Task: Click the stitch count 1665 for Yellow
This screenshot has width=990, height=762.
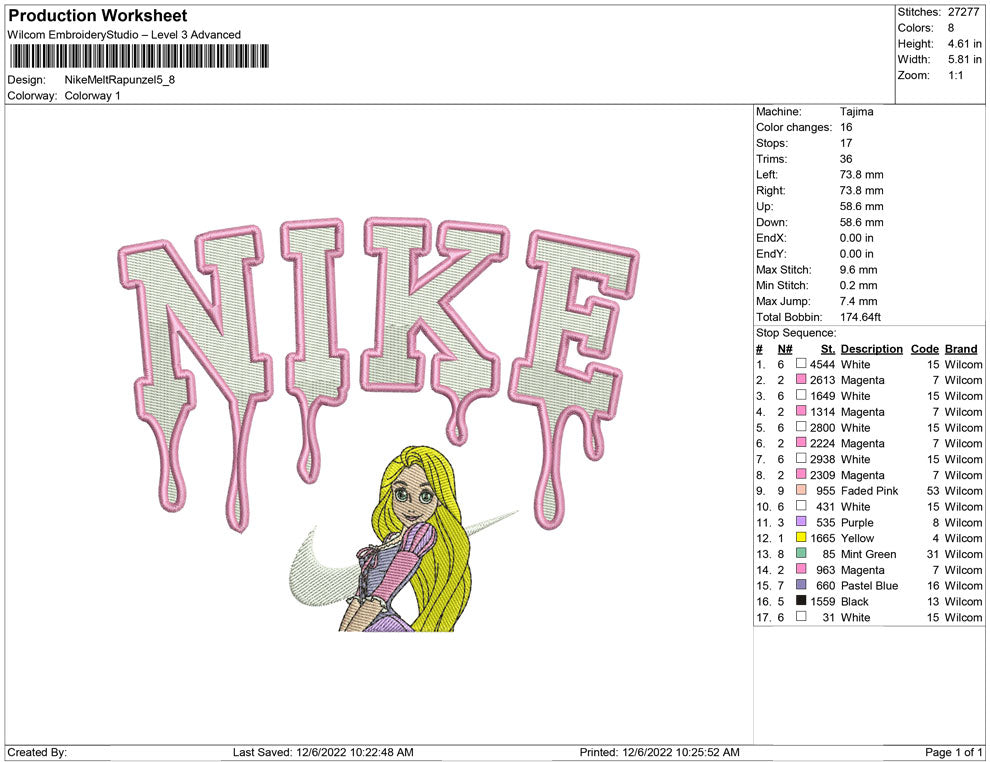Action: click(x=822, y=538)
